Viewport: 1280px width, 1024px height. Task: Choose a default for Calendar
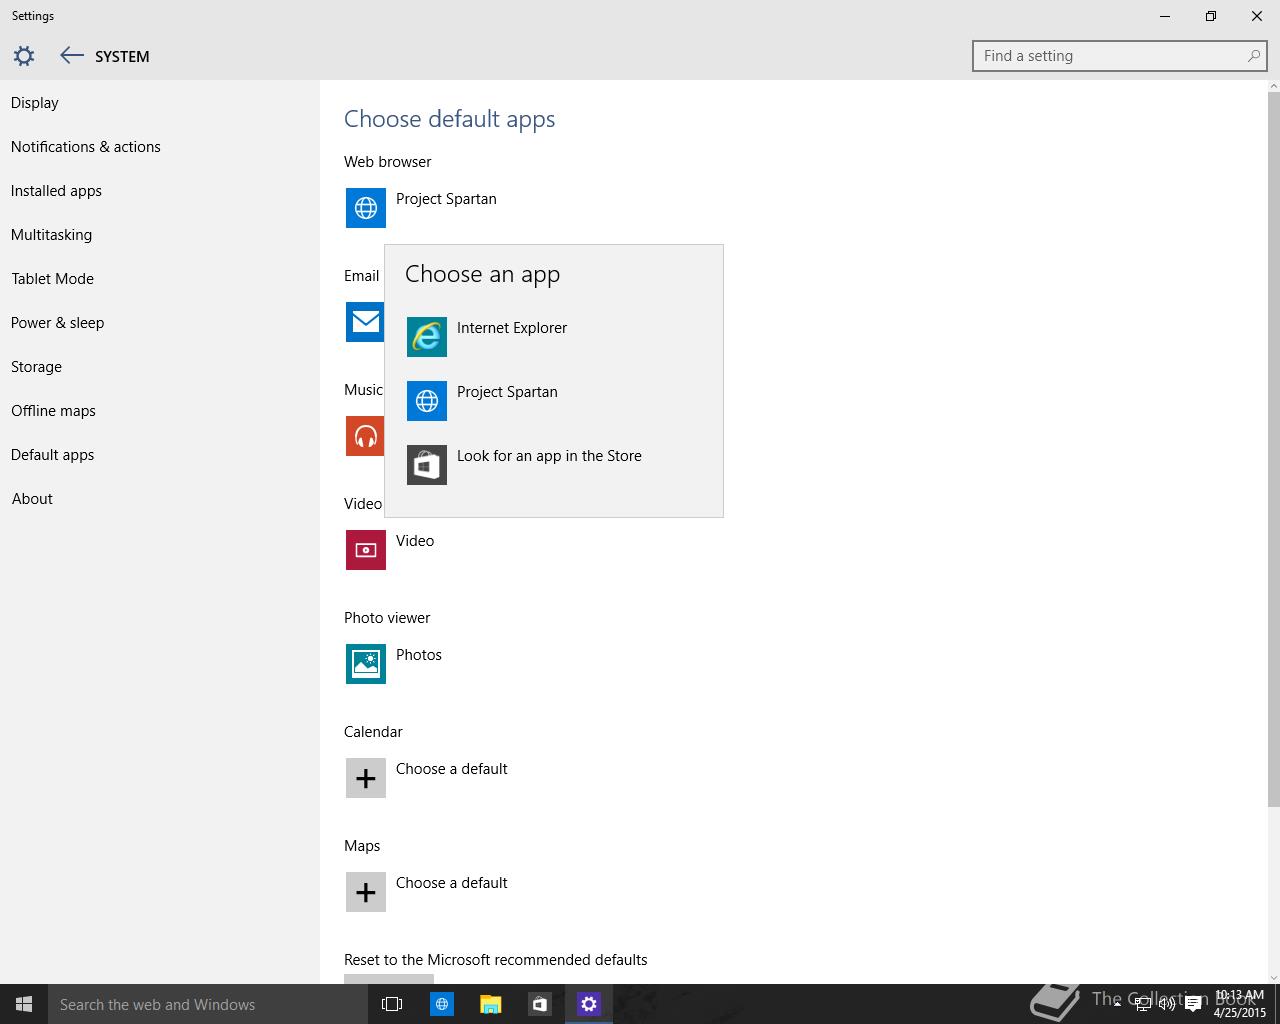[x=452, y=769]
